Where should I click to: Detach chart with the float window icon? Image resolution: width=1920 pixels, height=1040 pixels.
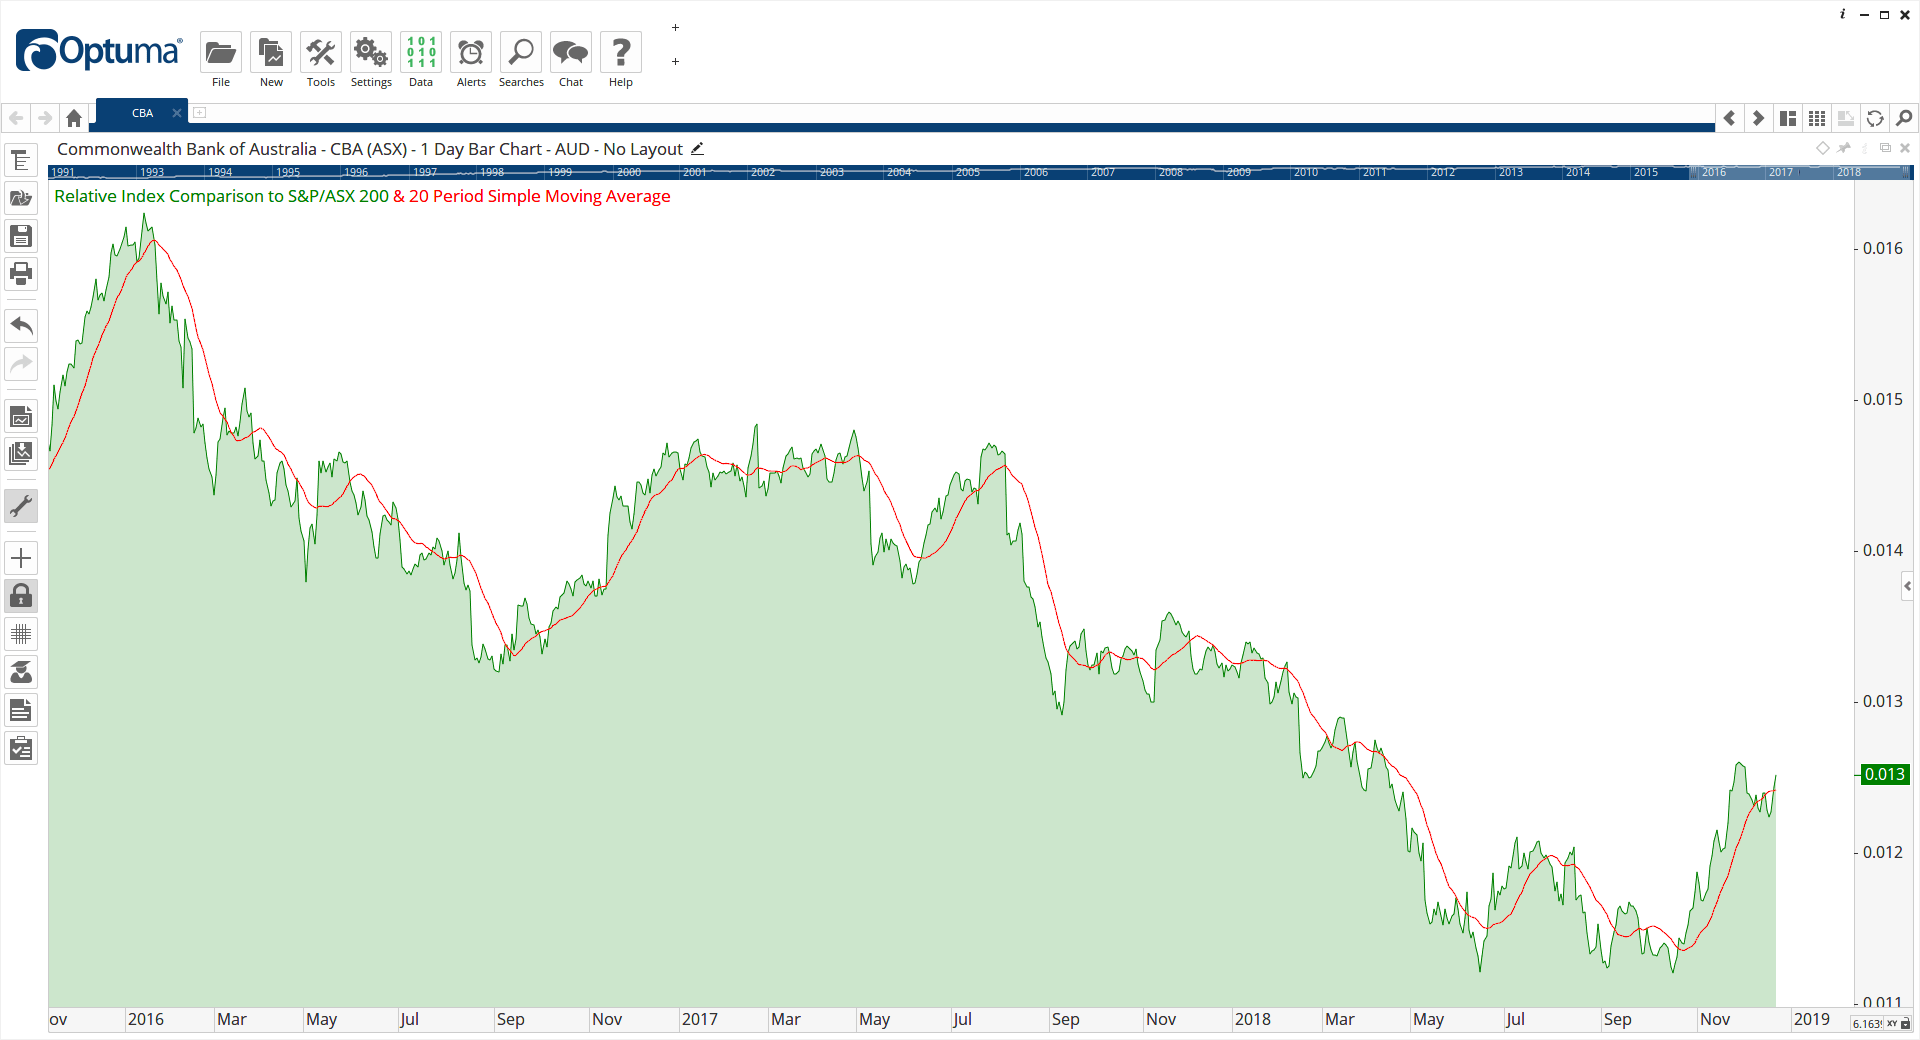[x=1885, y=148]
